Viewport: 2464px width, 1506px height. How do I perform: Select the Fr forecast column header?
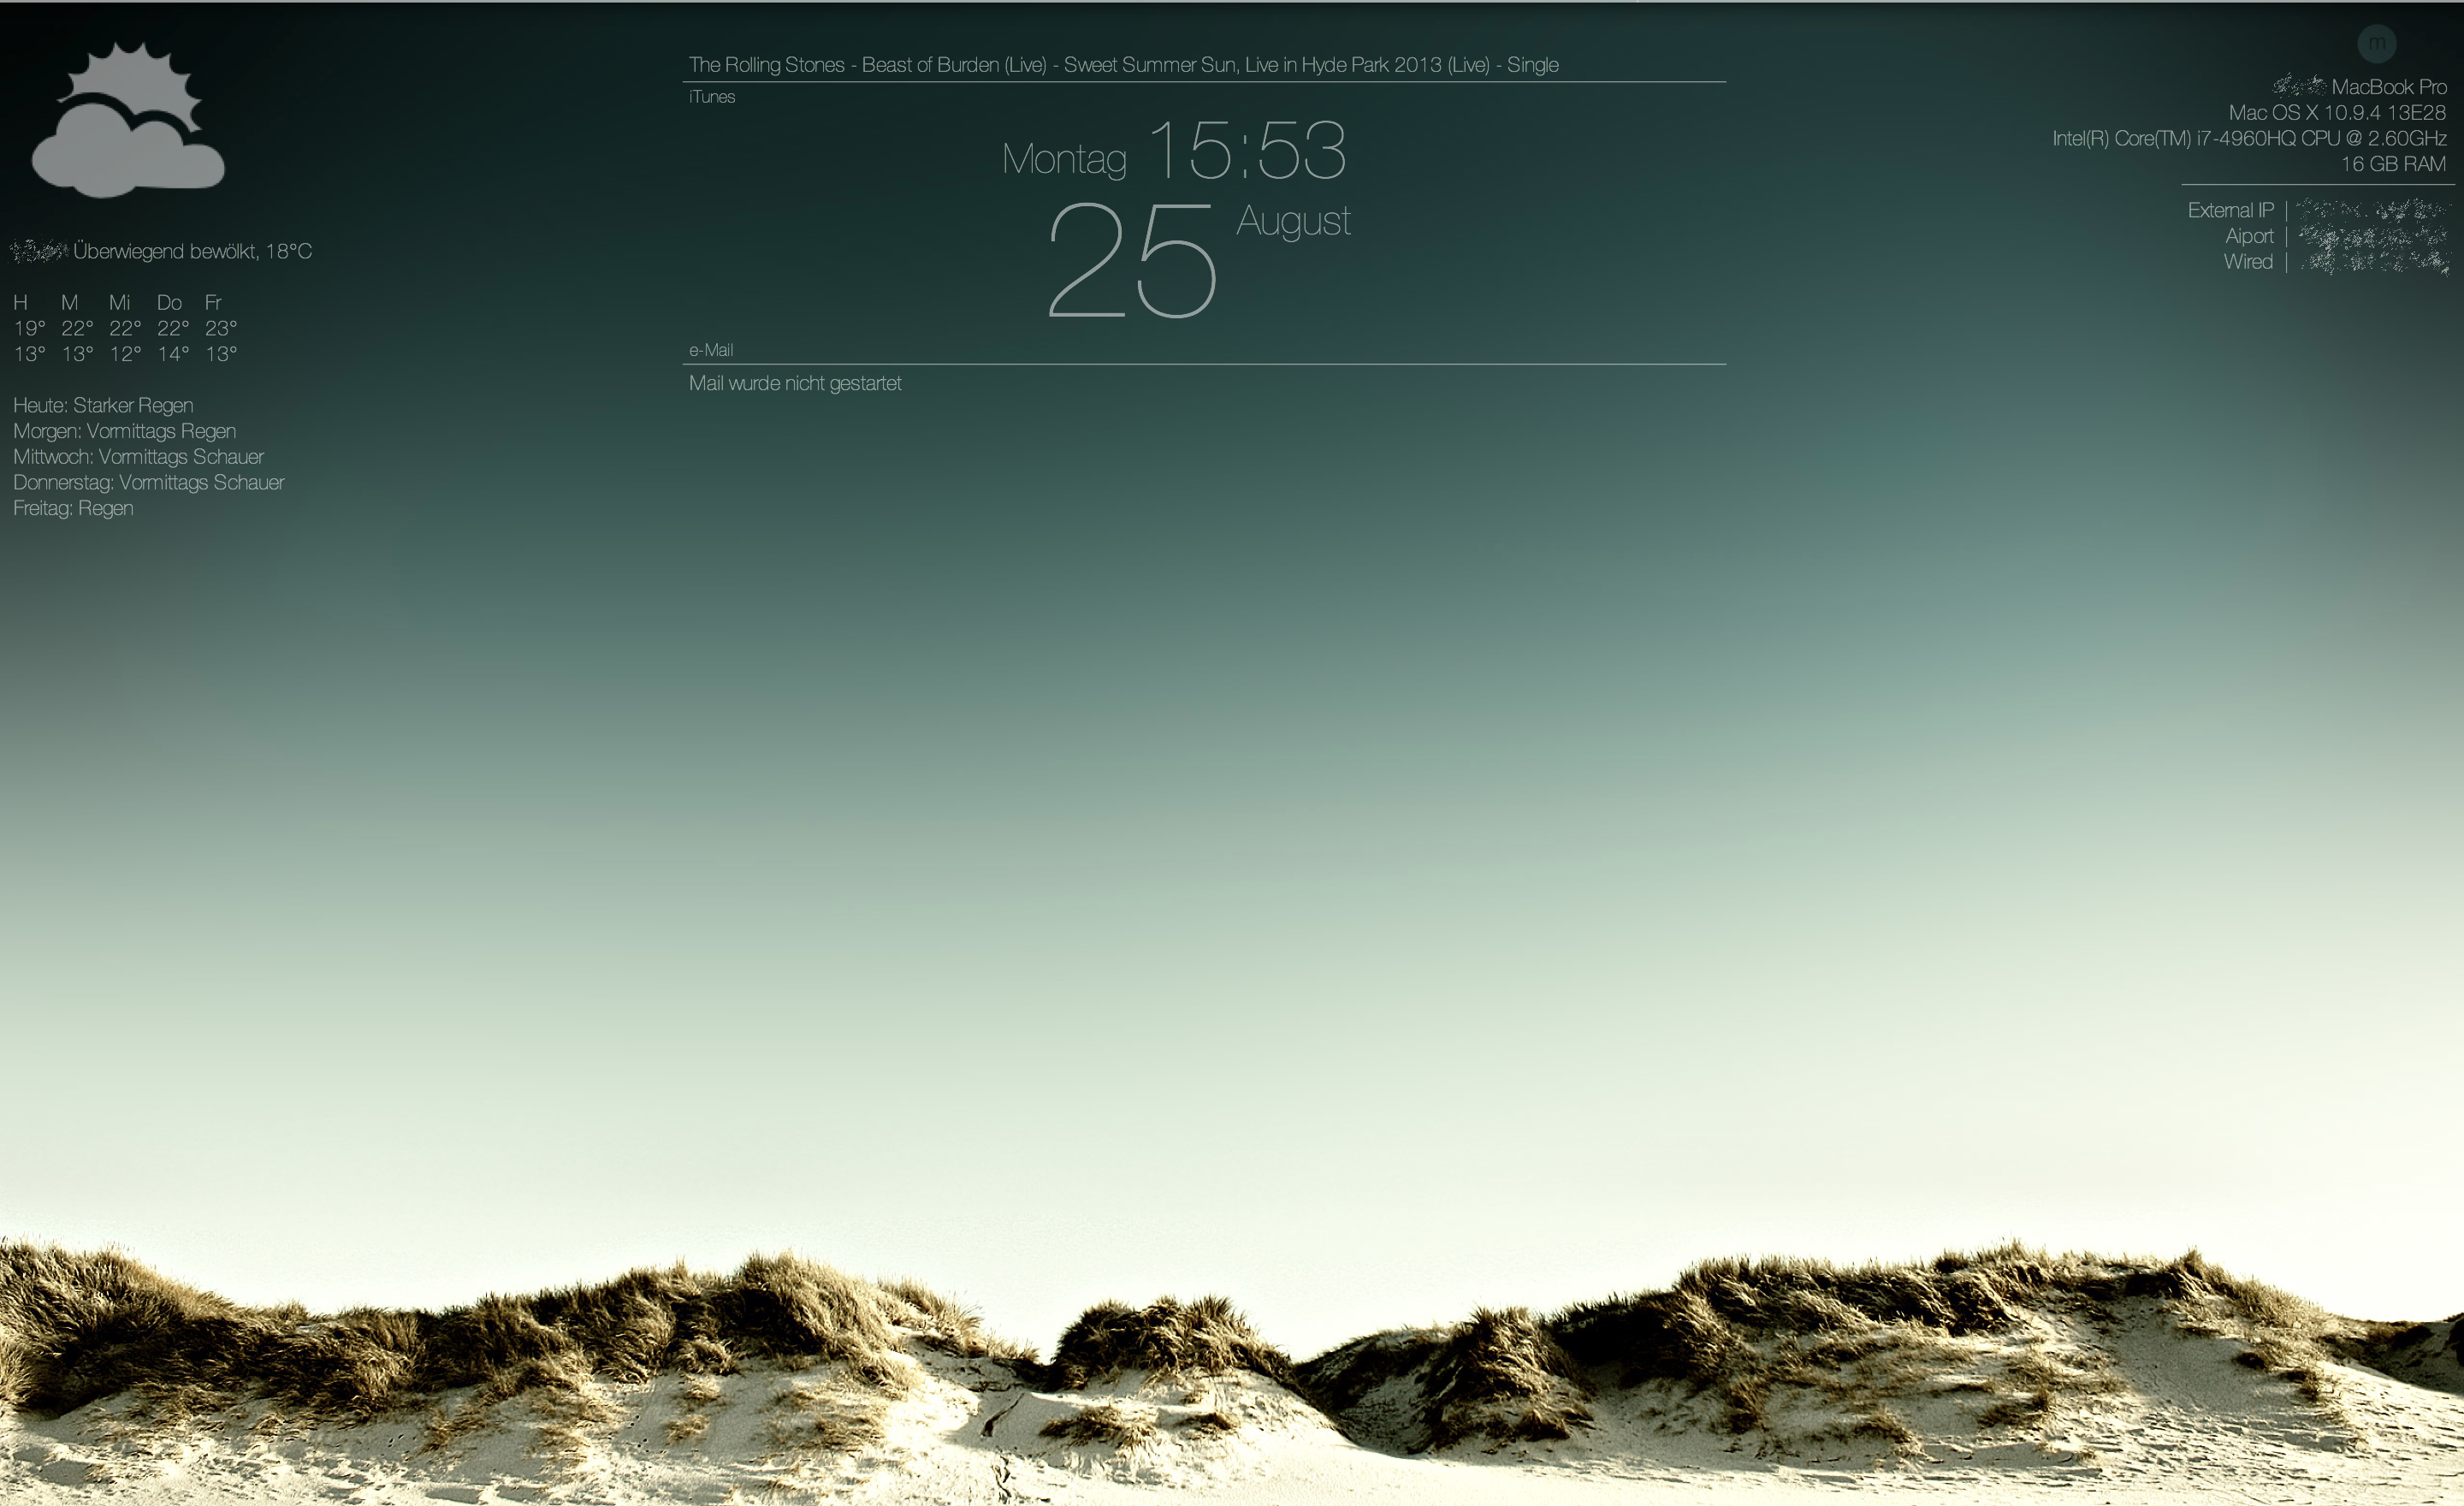212,302
